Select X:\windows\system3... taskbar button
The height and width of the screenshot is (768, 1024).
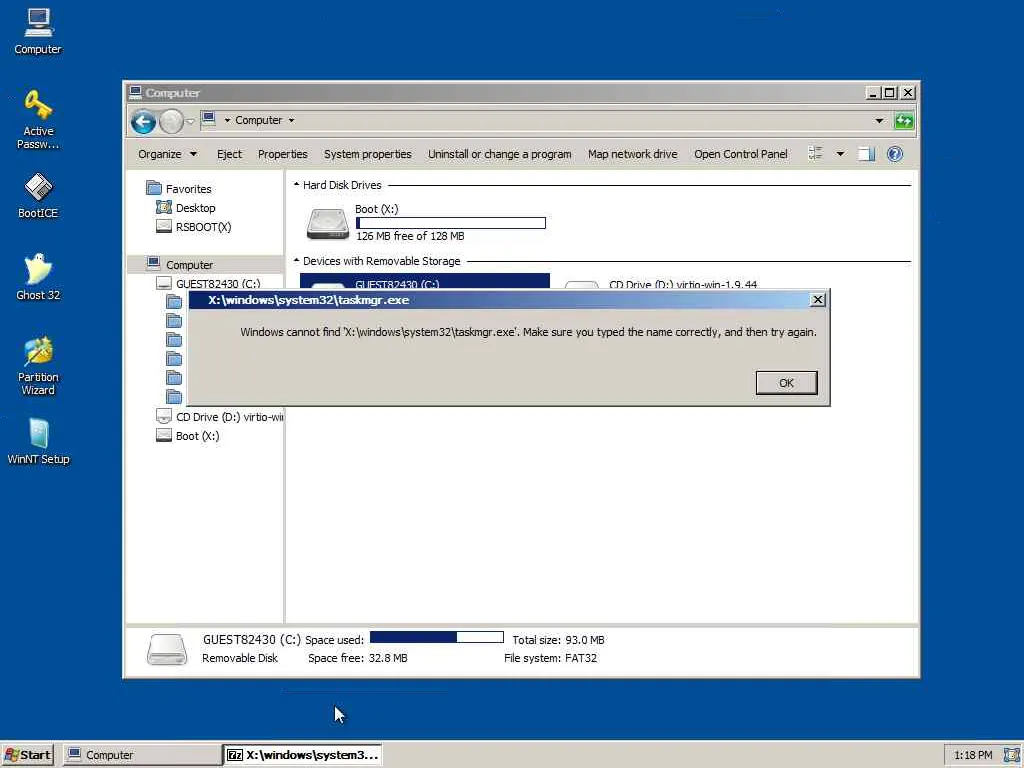(302, 755)
